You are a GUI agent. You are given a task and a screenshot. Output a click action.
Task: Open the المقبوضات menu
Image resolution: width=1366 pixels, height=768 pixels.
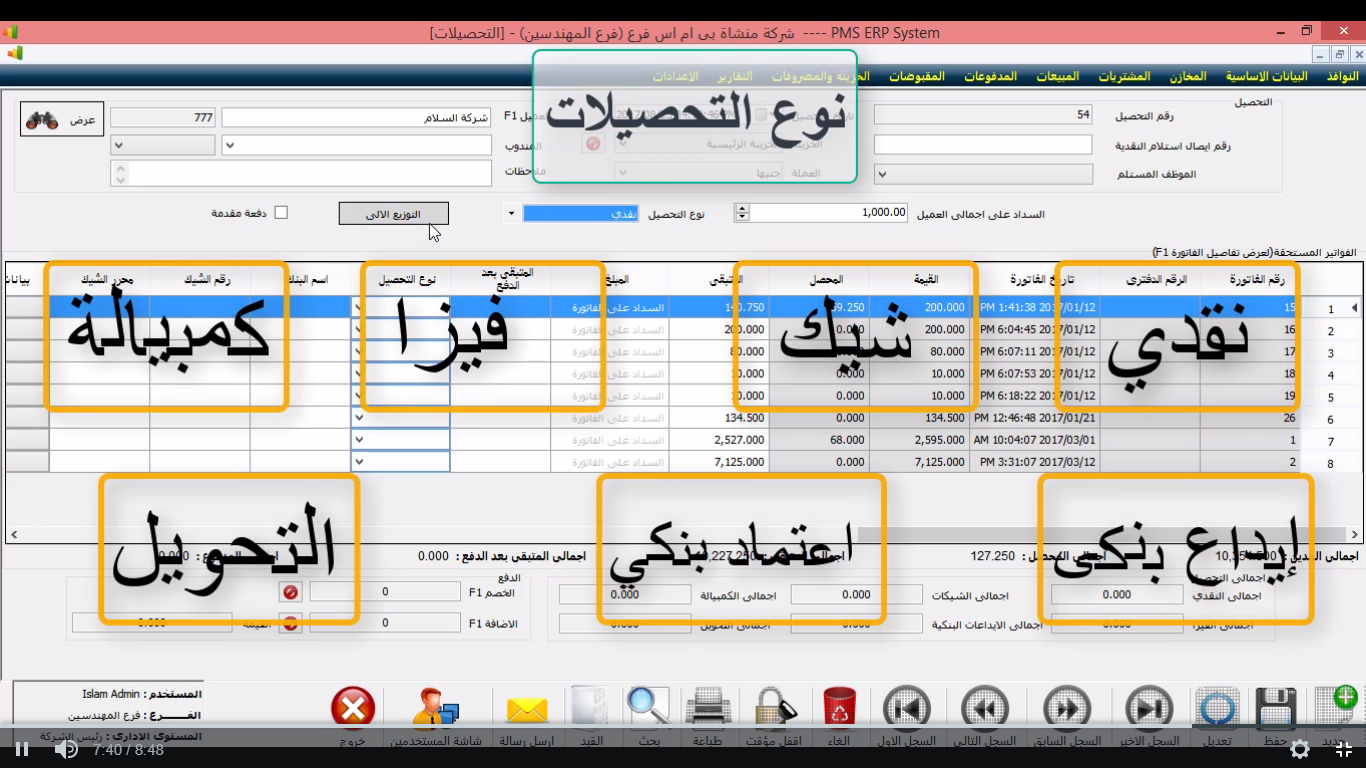point(917,76)
